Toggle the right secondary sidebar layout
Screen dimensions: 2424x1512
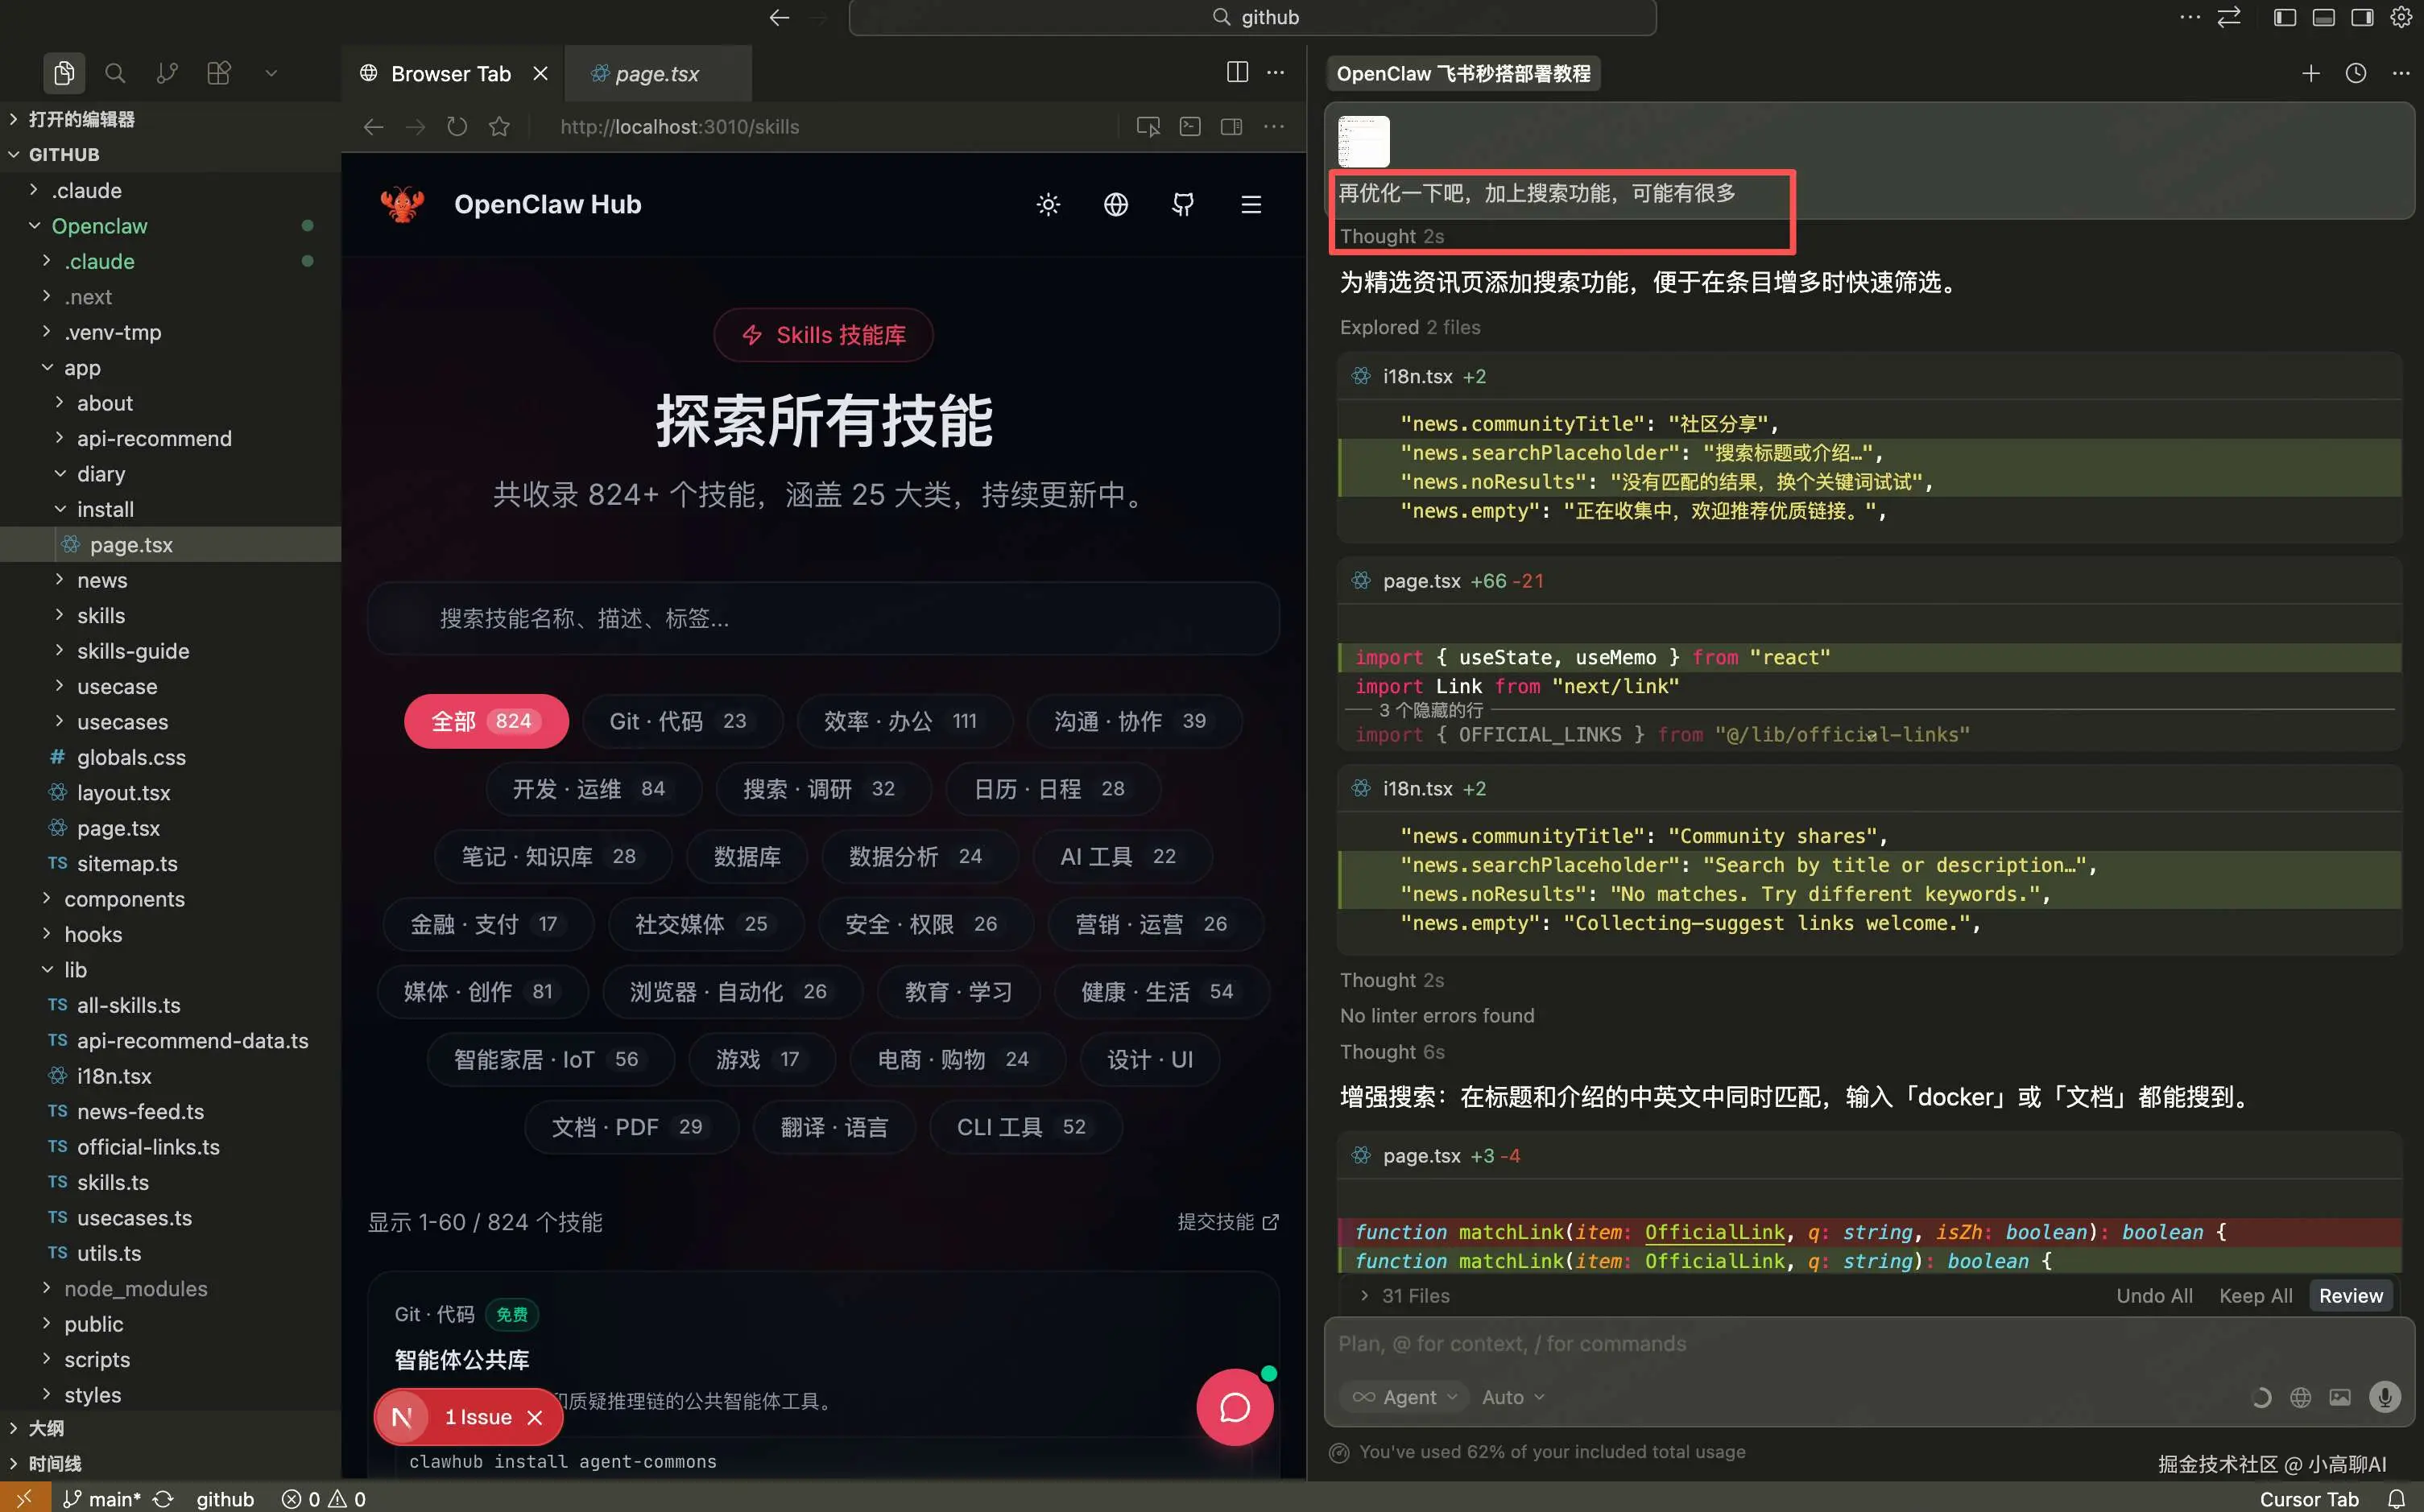coord(2362,17)
